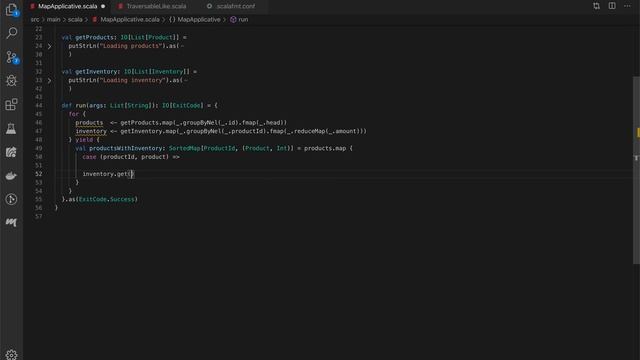
Task: Click the Open Changes icon in editor title bar
Action: (x=596, y=6)
